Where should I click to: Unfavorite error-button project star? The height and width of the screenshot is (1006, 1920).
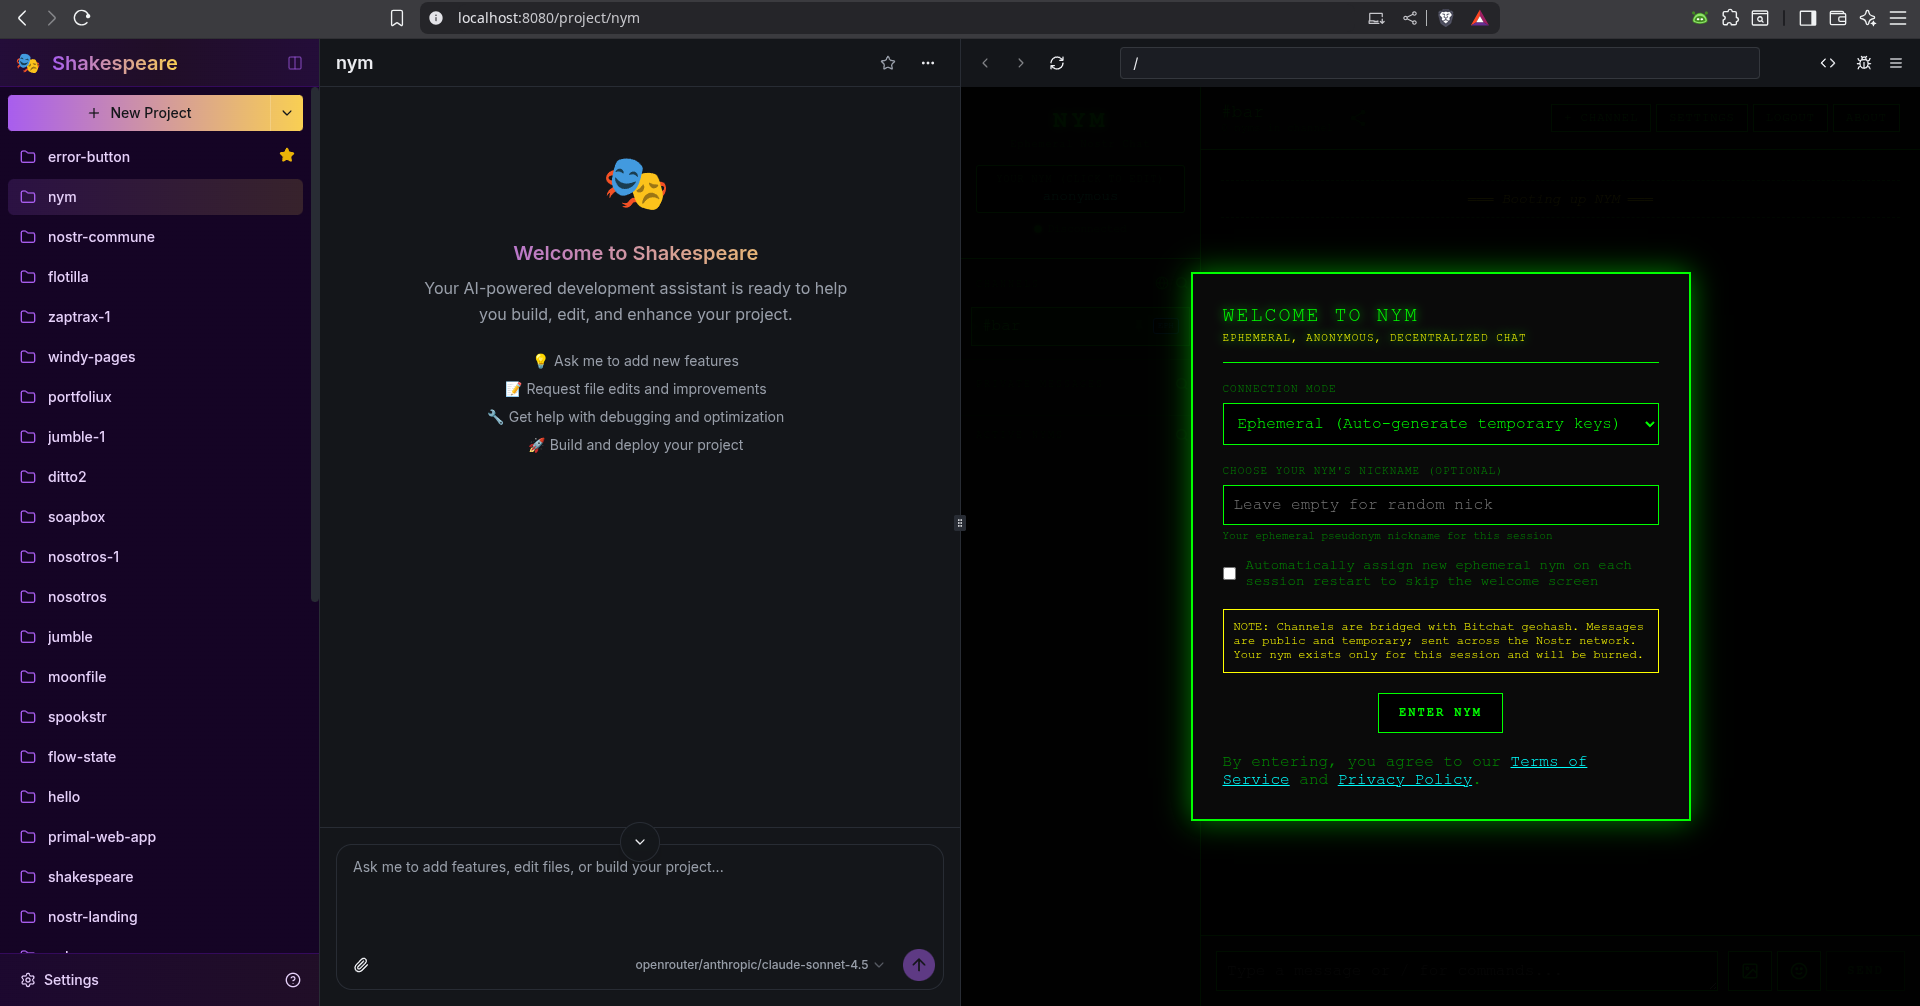(x=287, y=156)
